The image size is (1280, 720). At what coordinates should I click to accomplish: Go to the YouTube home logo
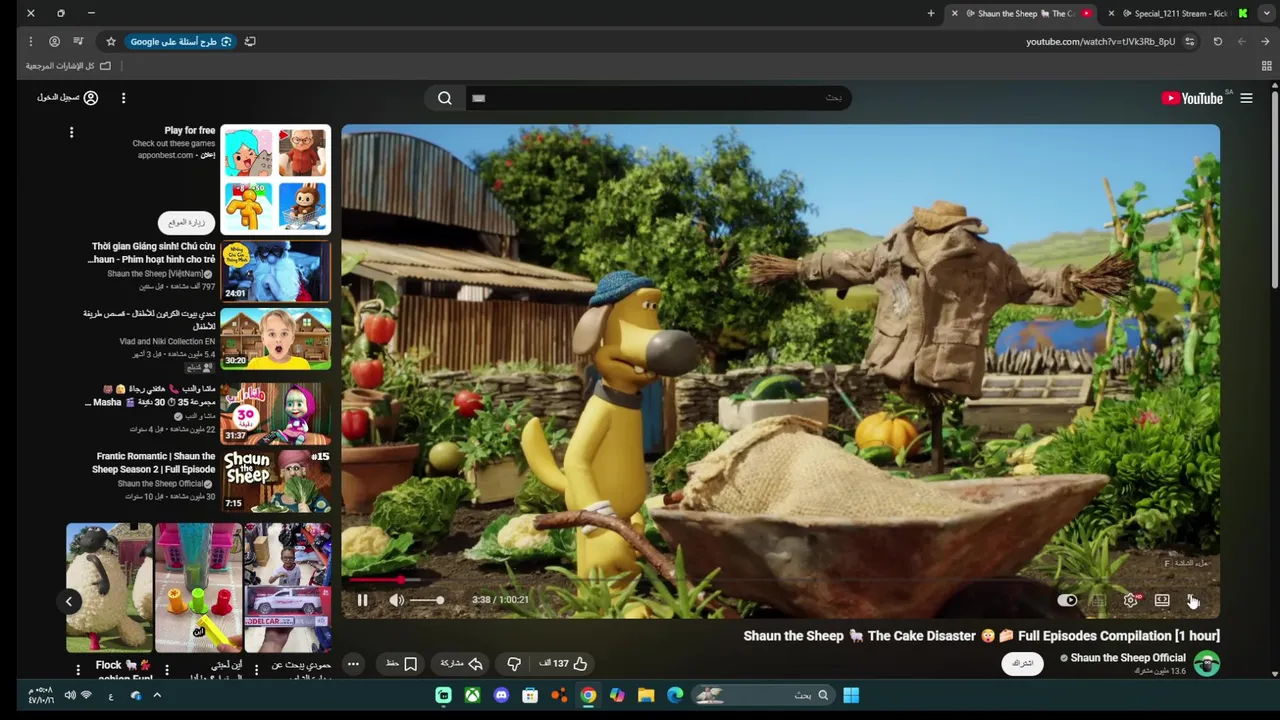(1192, 98)
